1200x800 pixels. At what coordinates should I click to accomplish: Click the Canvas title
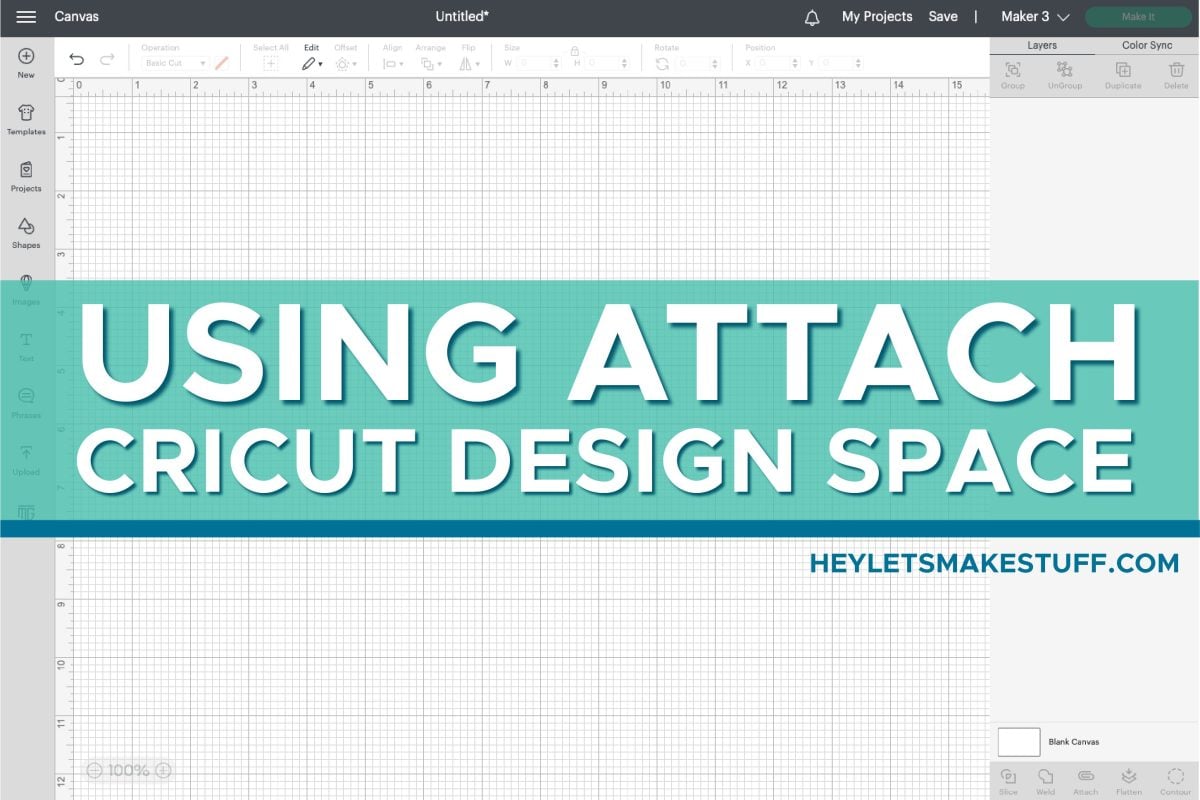click(77, 17)
